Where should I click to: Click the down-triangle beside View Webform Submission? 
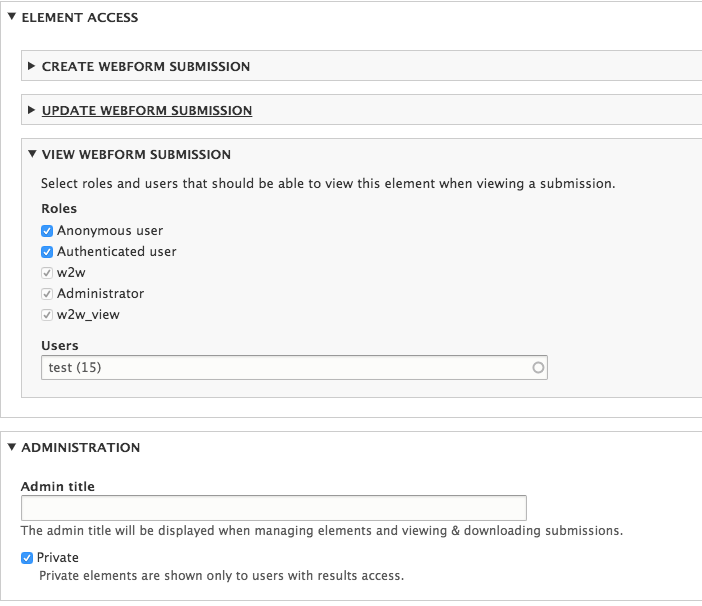coord(32,155)
